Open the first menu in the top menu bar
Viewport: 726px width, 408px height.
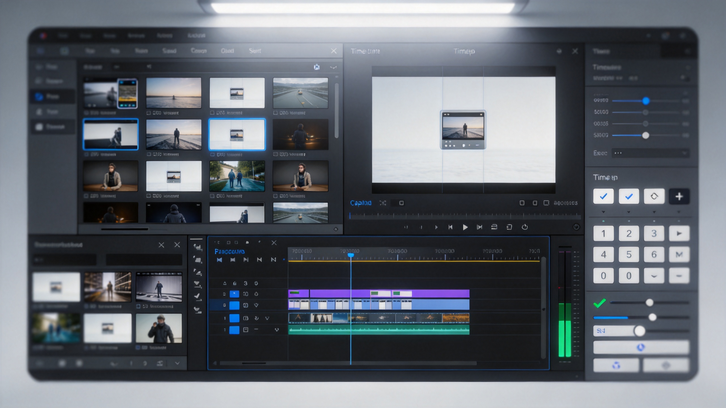click(63, 36)
